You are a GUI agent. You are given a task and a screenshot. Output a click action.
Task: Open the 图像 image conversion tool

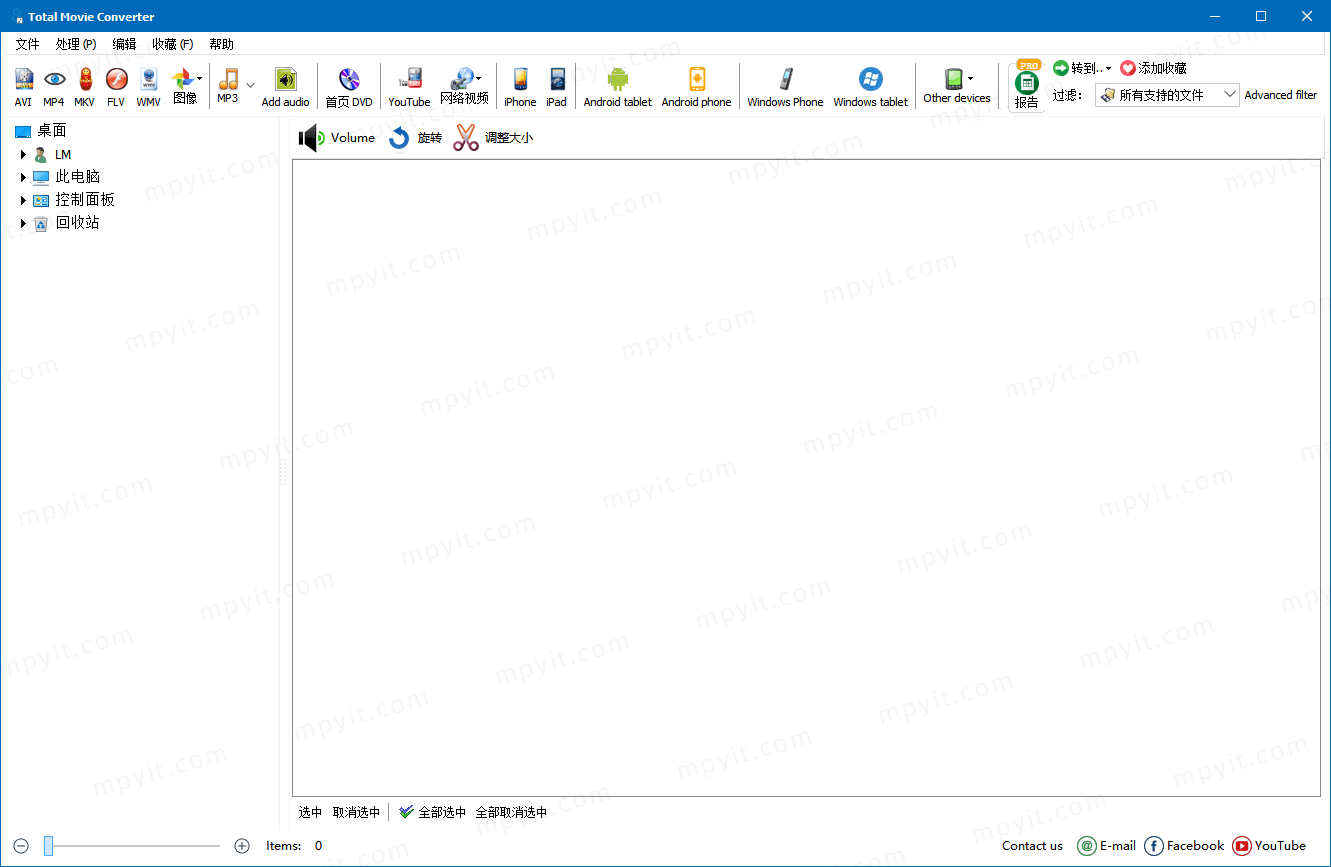pos(185,87)
